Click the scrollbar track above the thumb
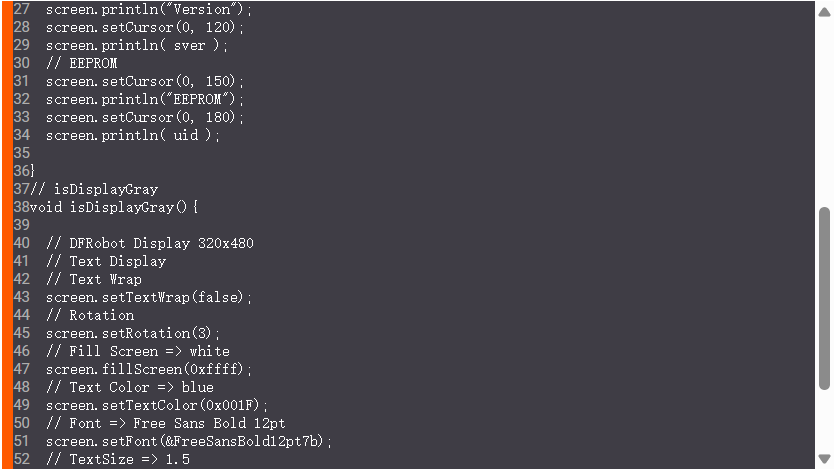Image resolution: width=840 pixels, height=471 pixels. pyautogui.click(x=824, y=100)
